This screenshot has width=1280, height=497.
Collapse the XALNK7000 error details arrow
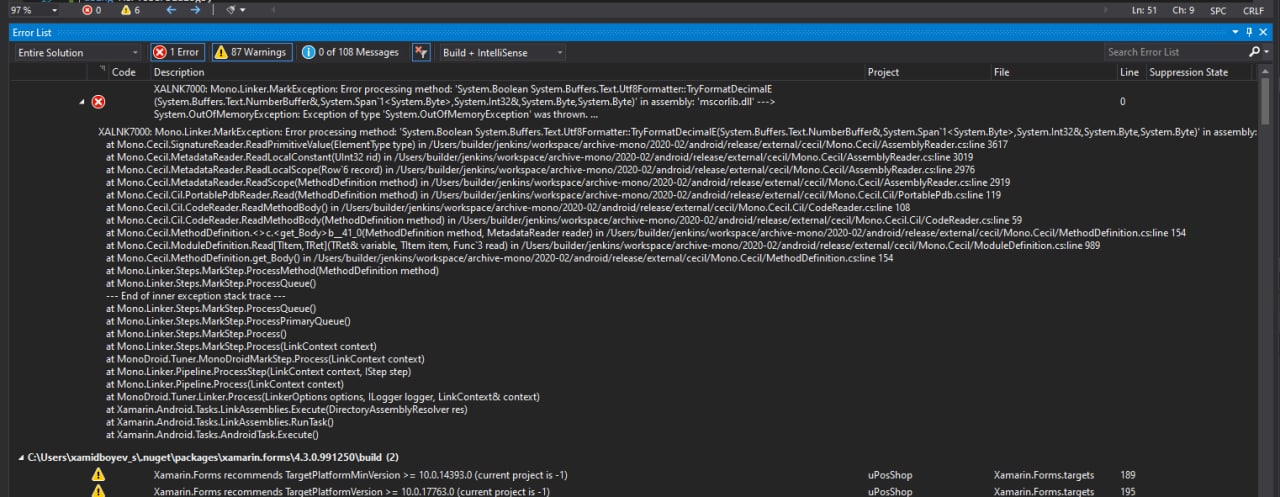click(x=82, y=102)
